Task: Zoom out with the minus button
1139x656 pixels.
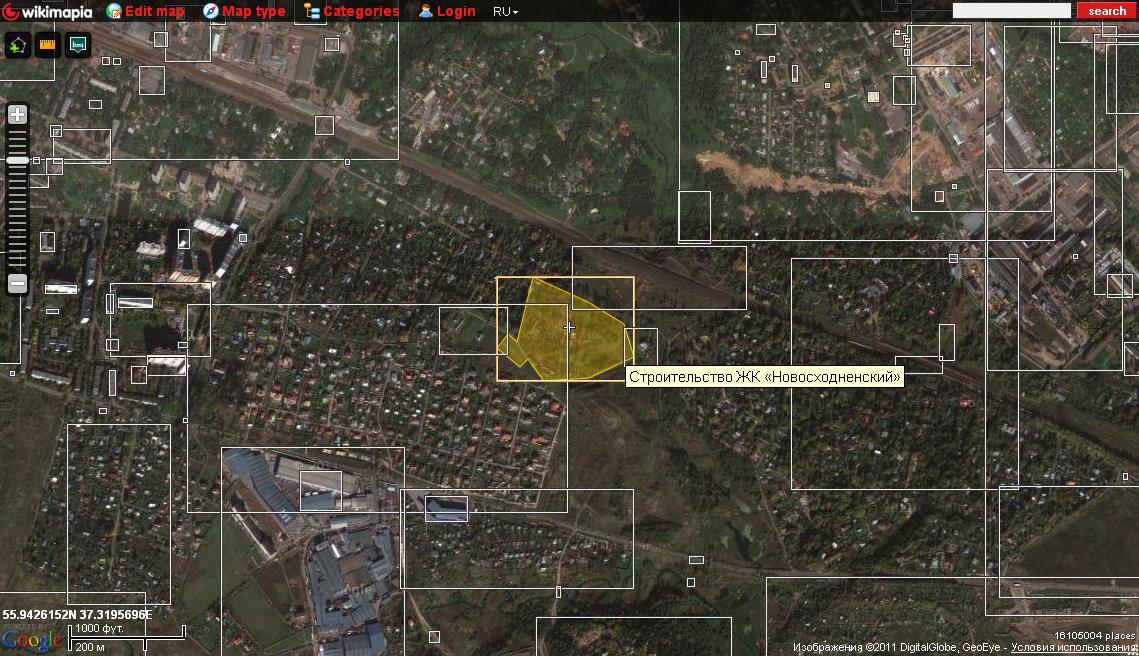Action: [17, 284]
